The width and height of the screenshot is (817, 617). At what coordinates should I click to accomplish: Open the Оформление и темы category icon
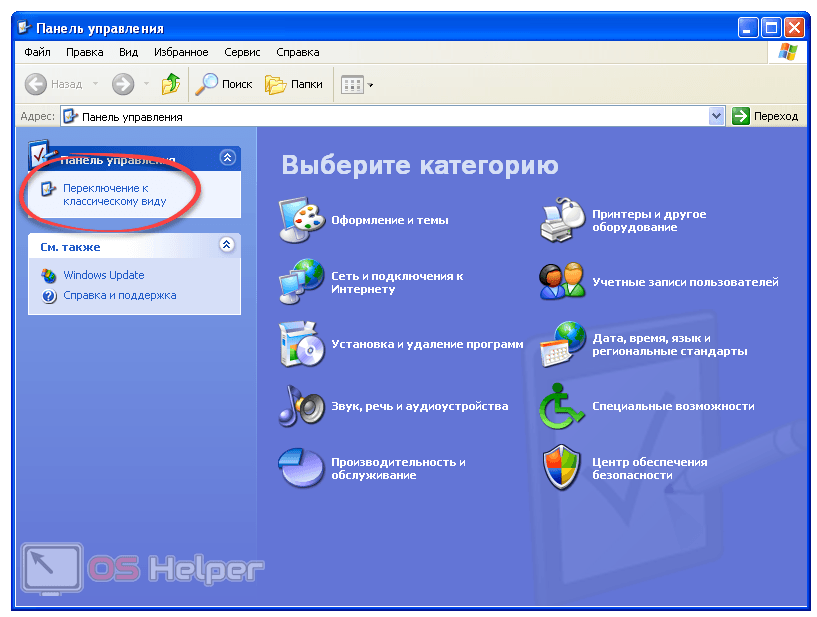(x=302, y=220)
